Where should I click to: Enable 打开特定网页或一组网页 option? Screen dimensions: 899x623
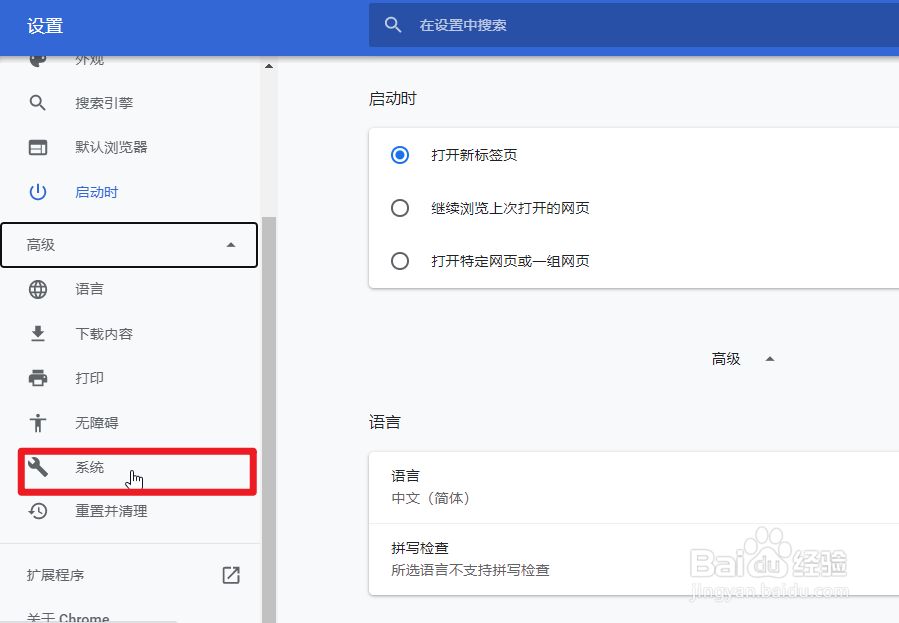pyautogui.click(x=400, y=261)
